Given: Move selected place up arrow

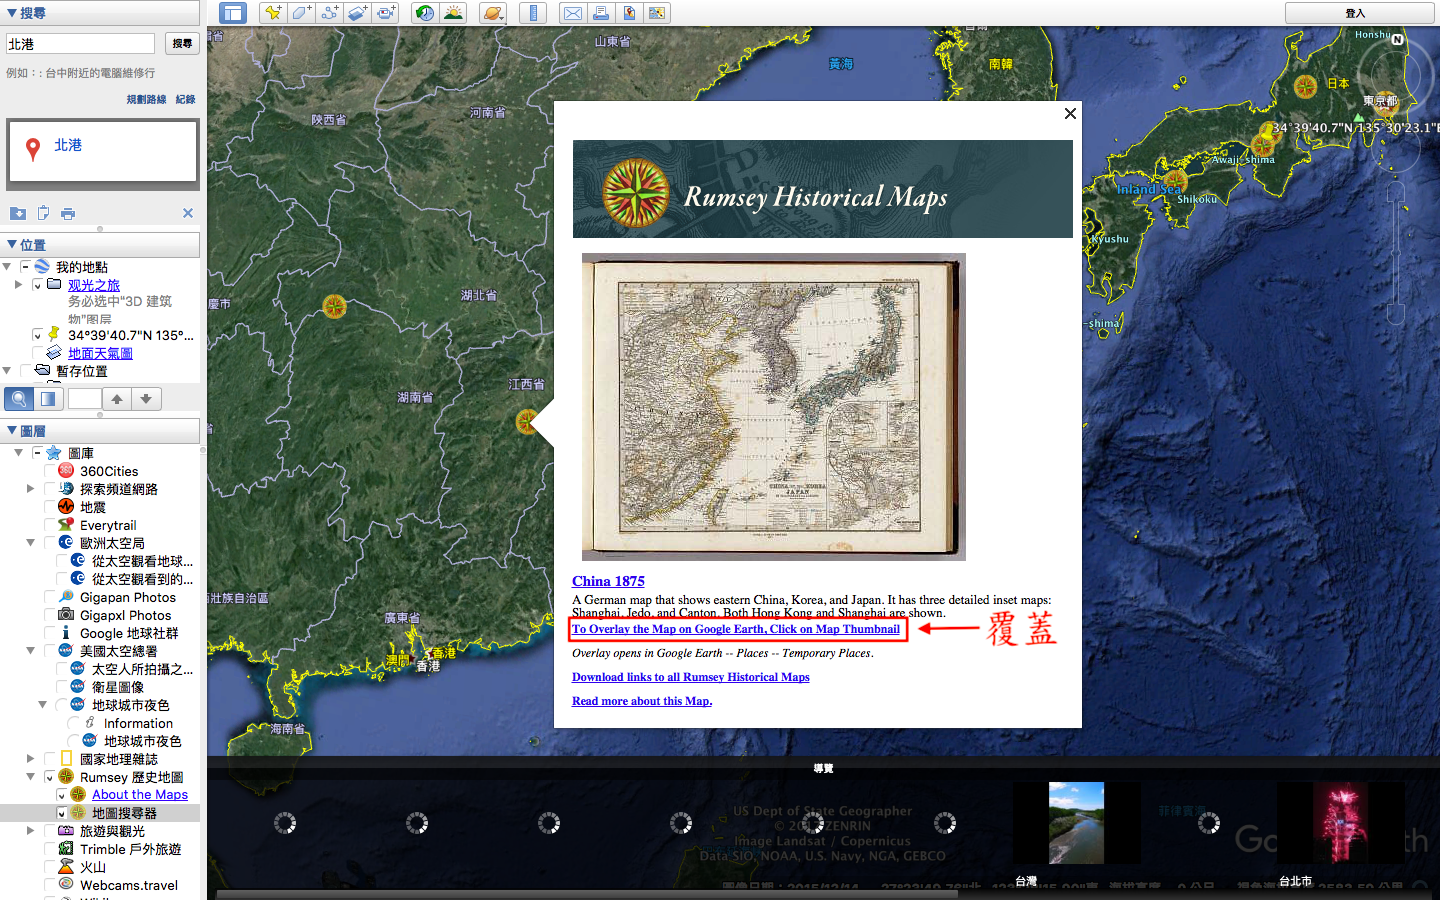Looking at the screenshot, I should coord(117,399).
